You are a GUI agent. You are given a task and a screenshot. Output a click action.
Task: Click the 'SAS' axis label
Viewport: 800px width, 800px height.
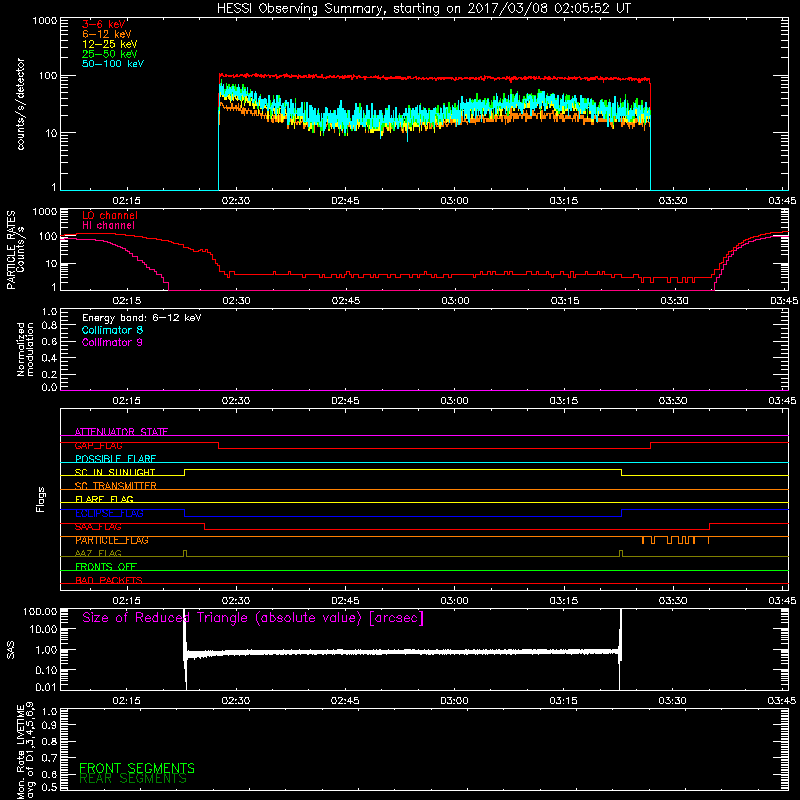(11, 650)
